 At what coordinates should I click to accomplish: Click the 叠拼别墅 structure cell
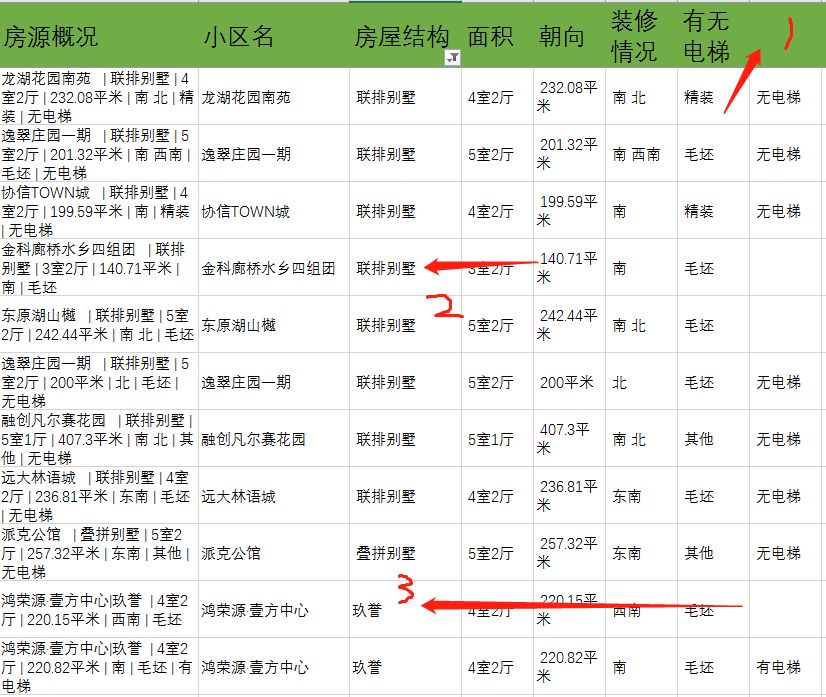[405, 552]
